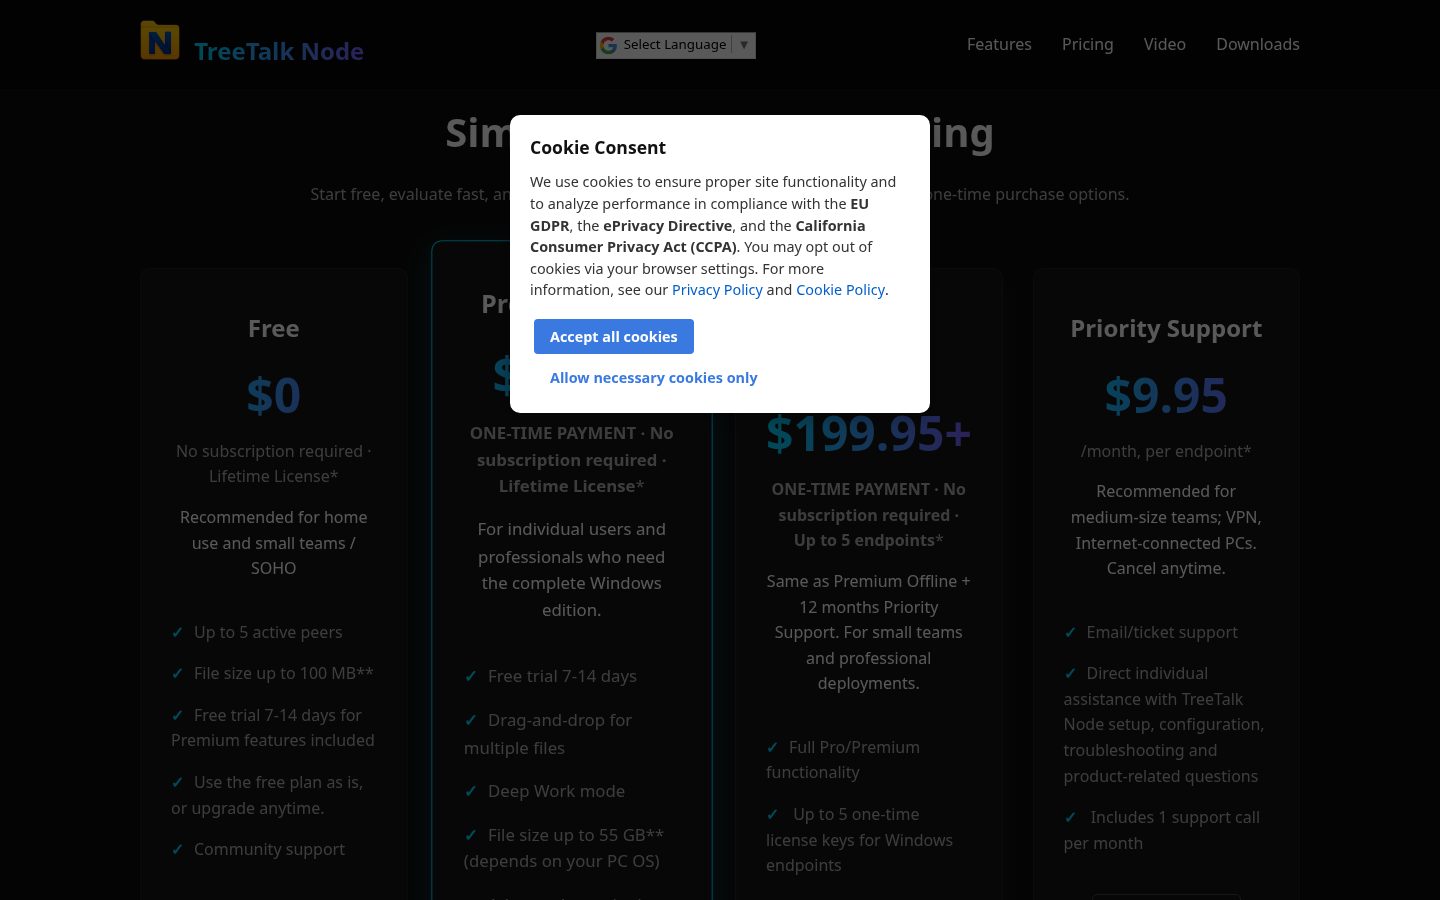This screenshot has width=1440, height=900.
Task: Click checkmark beside 'Use the free plan as is'
Action: (x=177, y=783)
